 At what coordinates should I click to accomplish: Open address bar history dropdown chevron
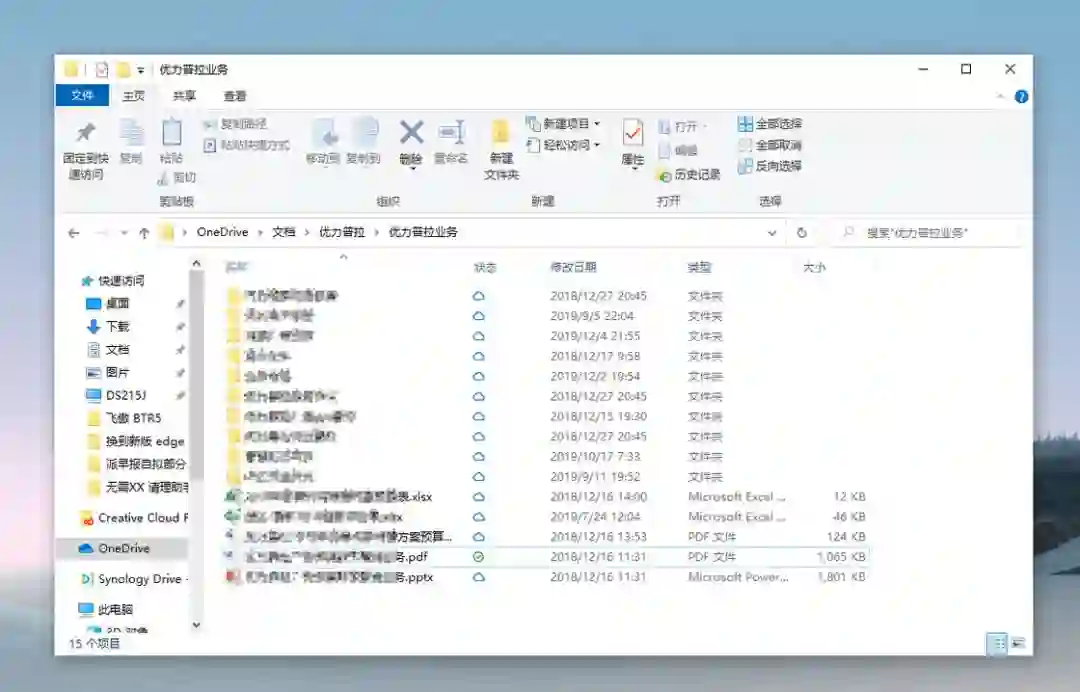click(772, 233)
